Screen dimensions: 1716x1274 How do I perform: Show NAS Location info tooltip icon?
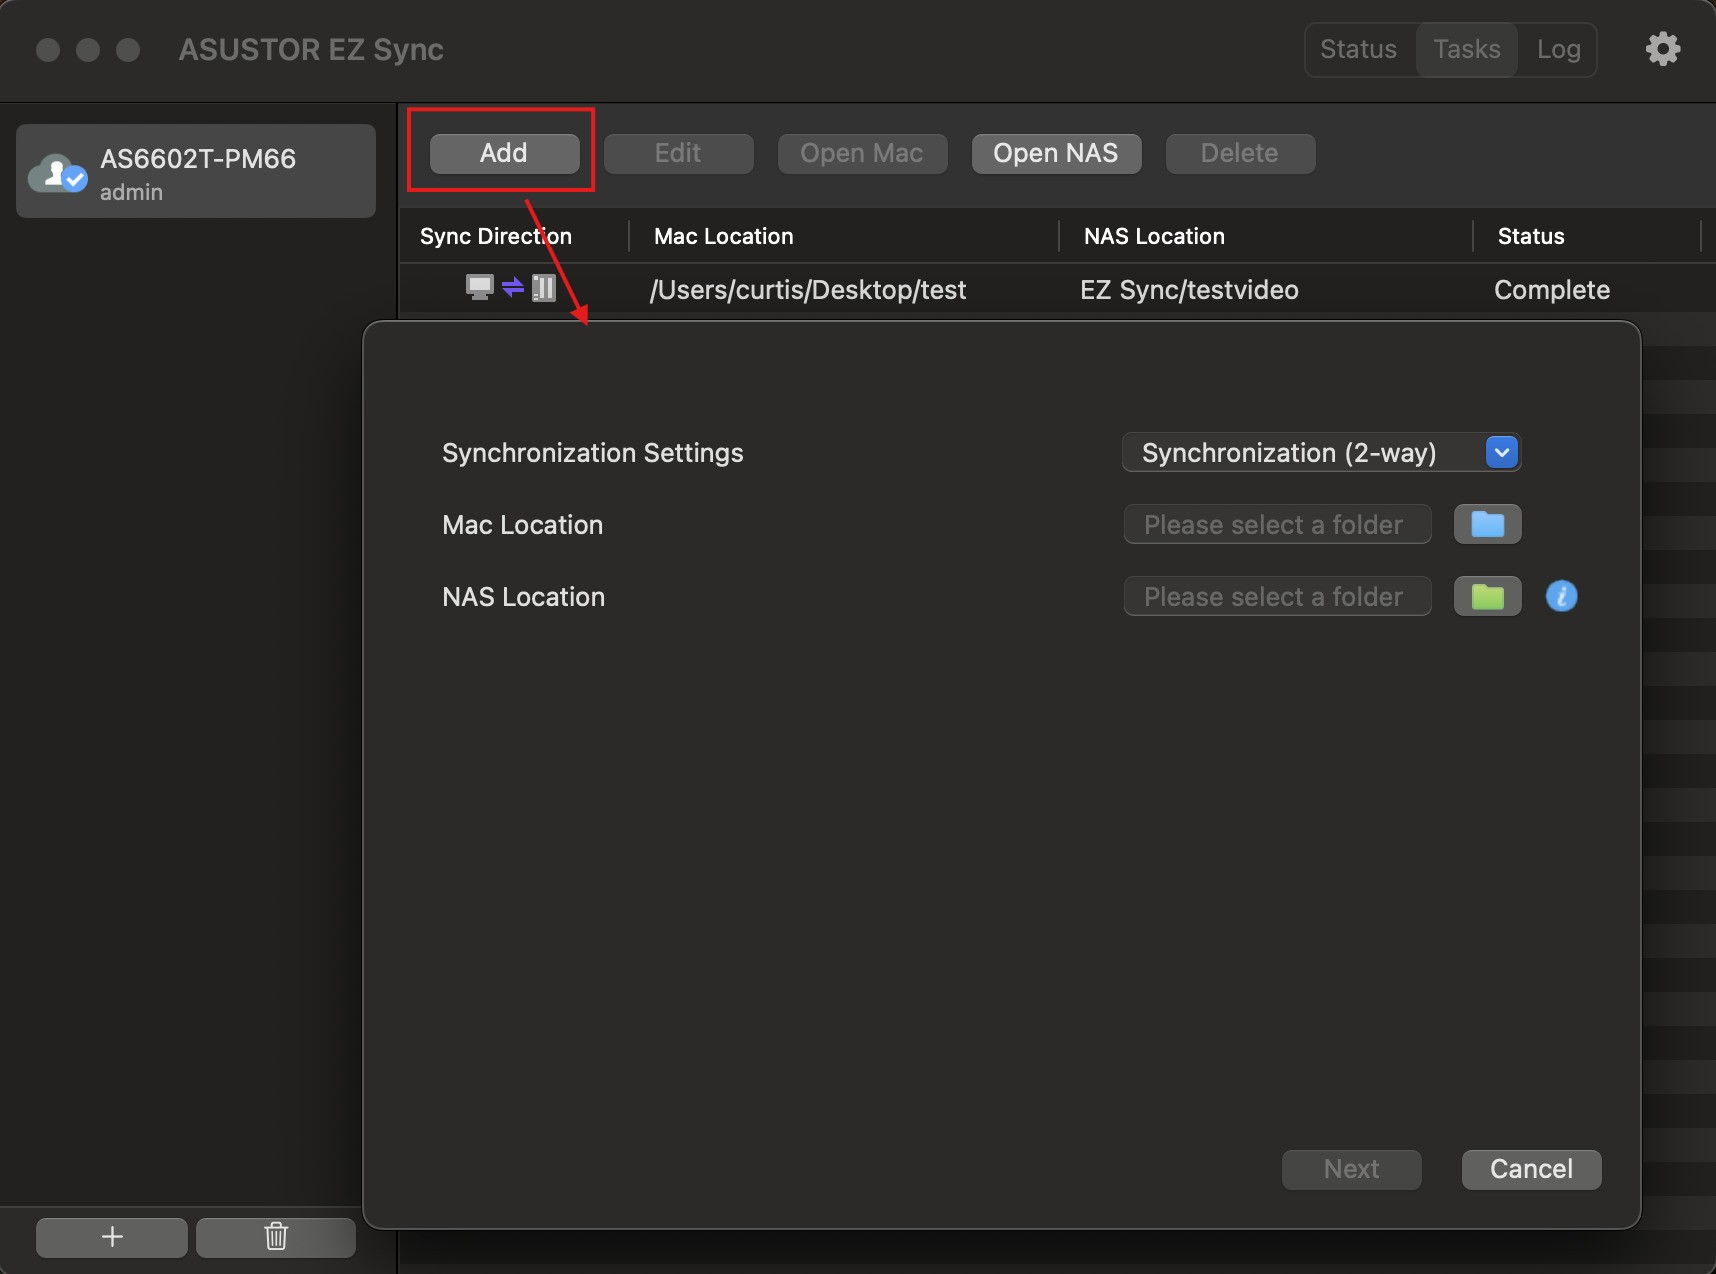coord(1561,596)
